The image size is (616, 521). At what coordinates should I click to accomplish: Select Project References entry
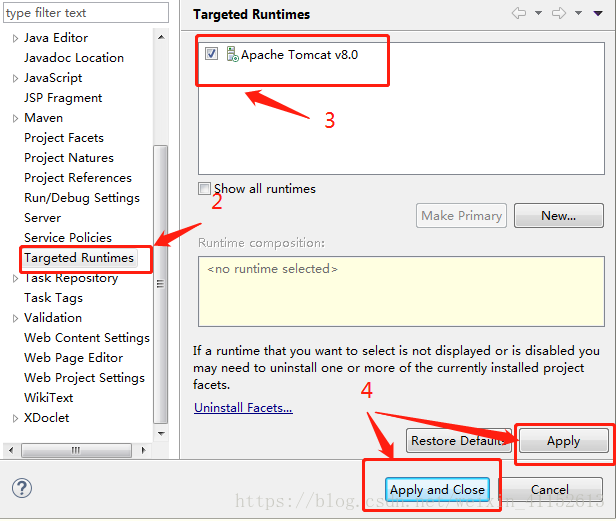click(x=78, y=178)
